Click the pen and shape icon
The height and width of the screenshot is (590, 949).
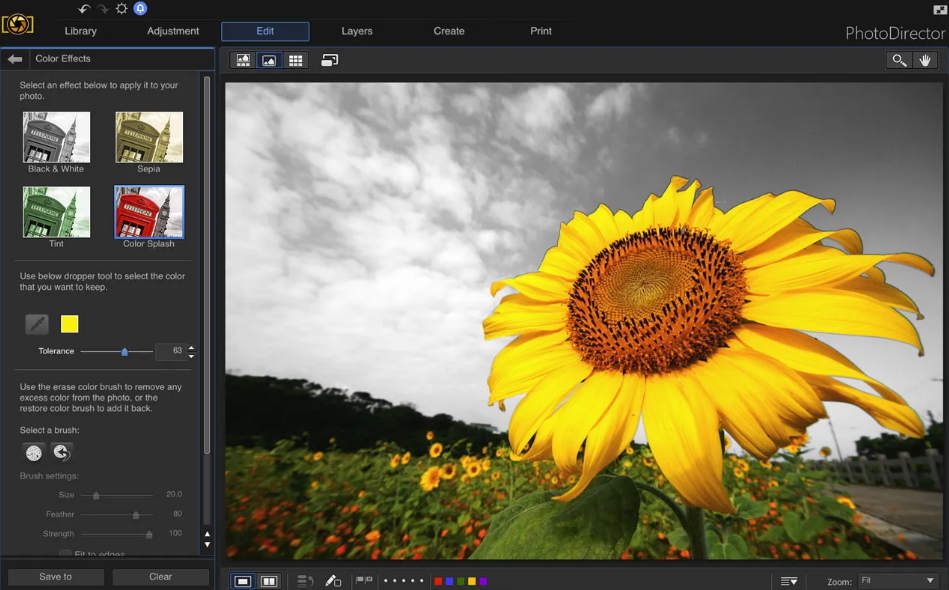click(x=333, y=581)
